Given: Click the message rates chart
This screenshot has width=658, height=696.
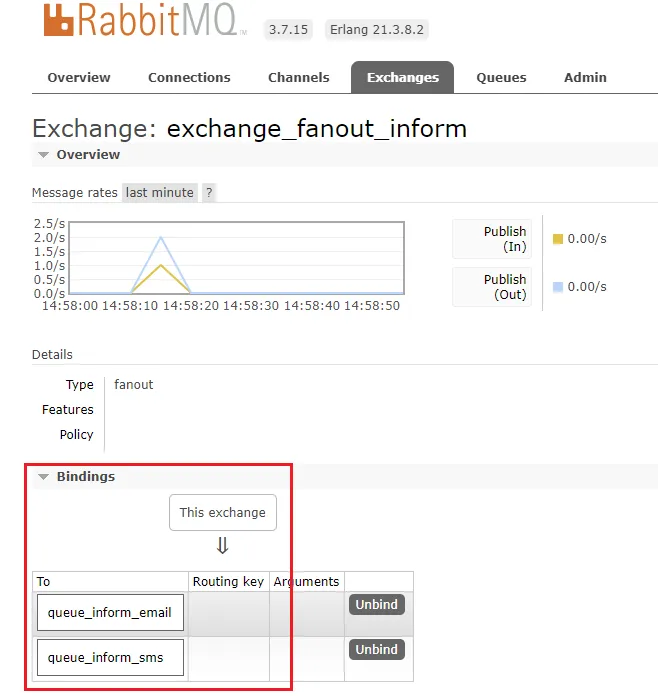Looking at the screenshot, I should tap(236, 258).
